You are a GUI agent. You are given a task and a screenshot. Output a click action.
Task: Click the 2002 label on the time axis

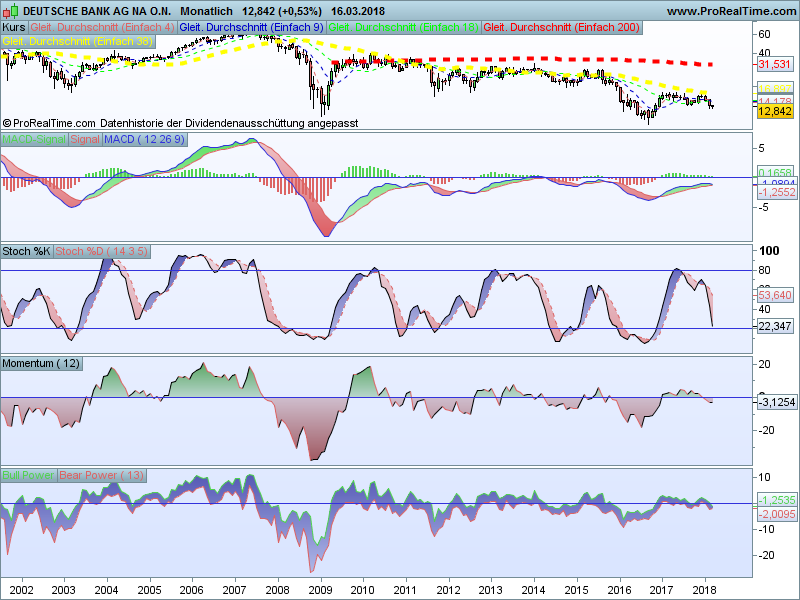tap(21, 590)
